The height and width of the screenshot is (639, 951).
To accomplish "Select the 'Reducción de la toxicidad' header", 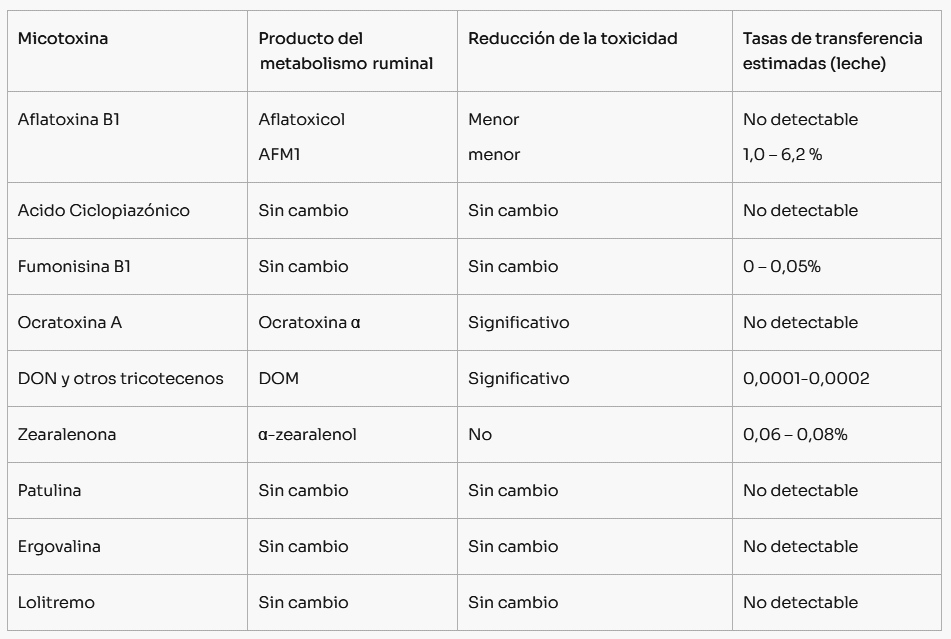I will pyautogui.click(x=572, y=39).
